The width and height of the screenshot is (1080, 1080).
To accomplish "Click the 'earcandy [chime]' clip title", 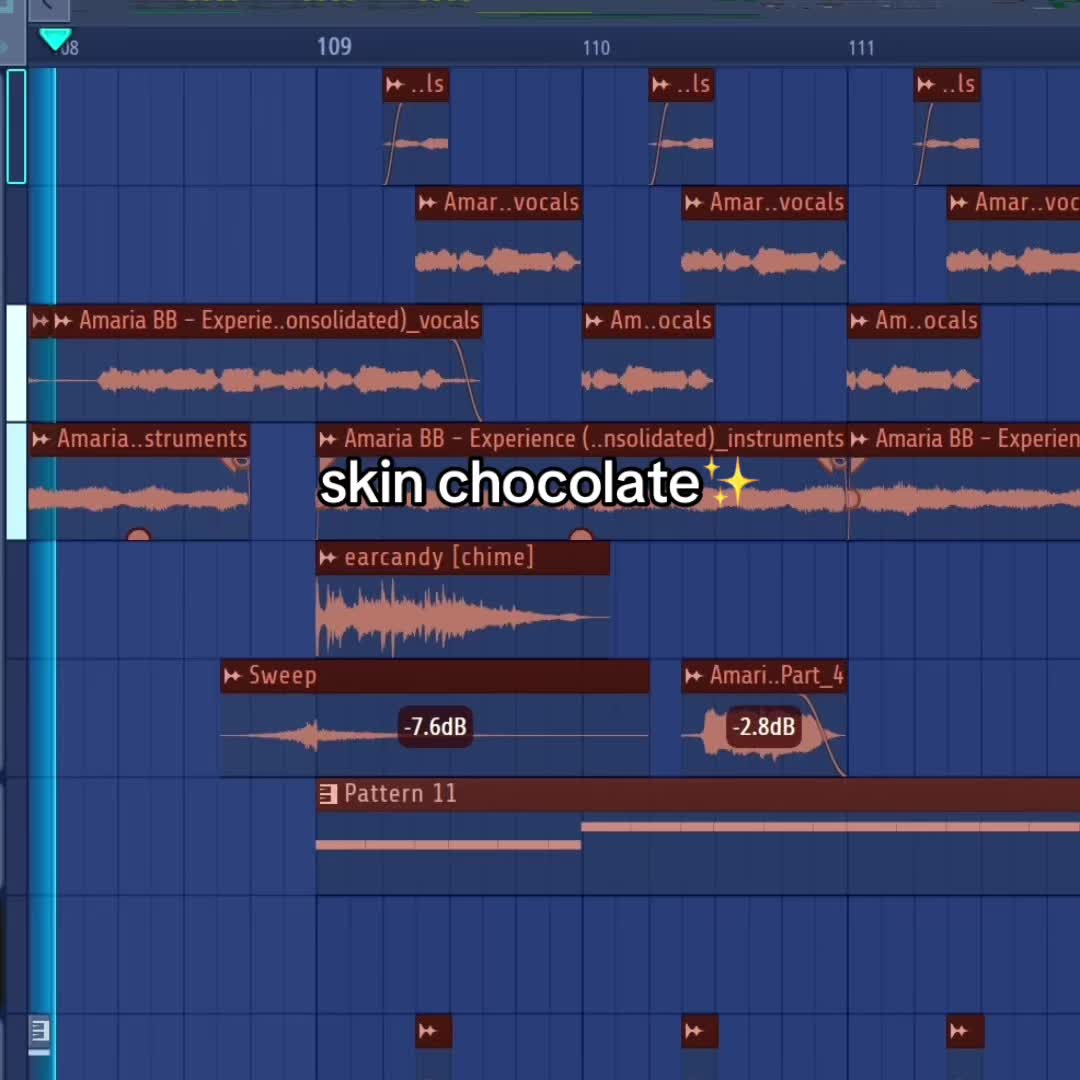I will pos(439,557).
